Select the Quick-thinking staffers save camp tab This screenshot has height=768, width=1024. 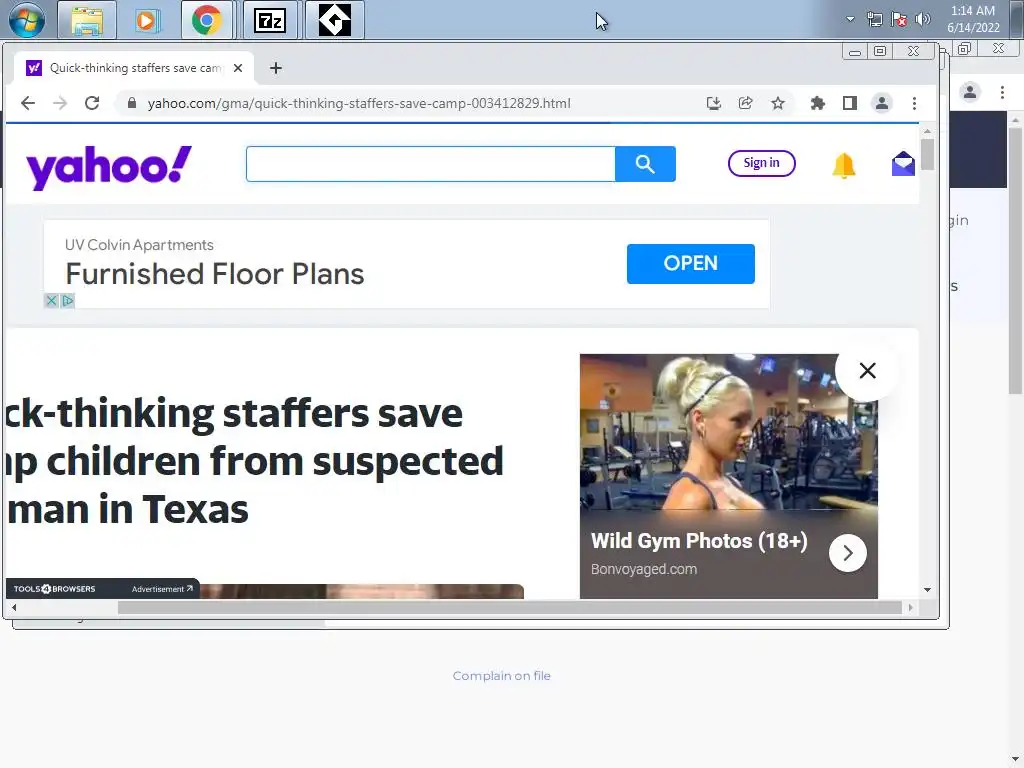click(x=134, y=68)
